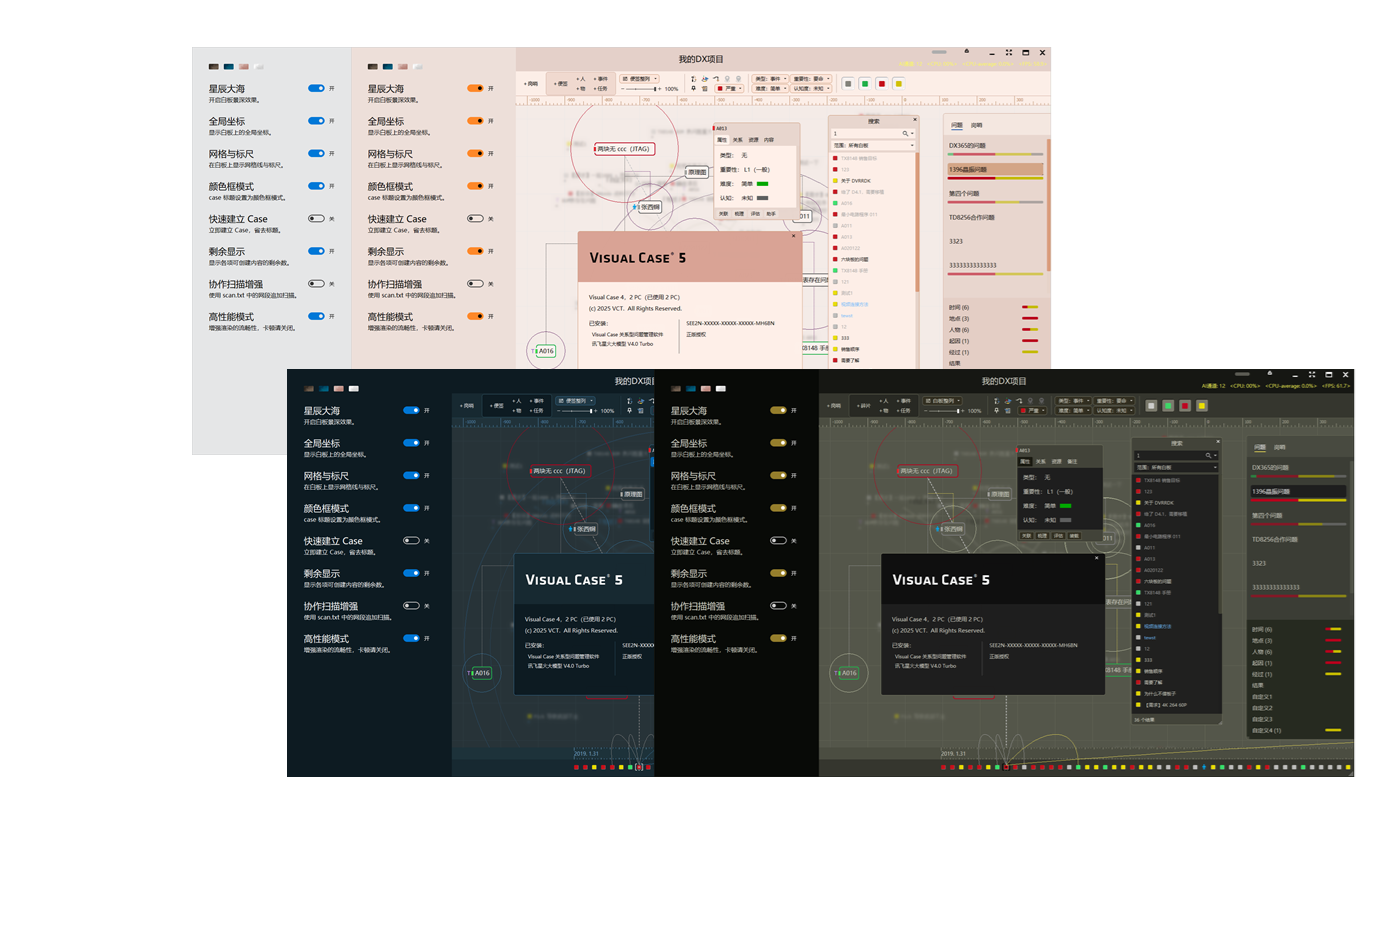Close the 搜索 panel in the dark olive window
Image resolution: width=1391 pixels, height=948 pixels.
1217,442
